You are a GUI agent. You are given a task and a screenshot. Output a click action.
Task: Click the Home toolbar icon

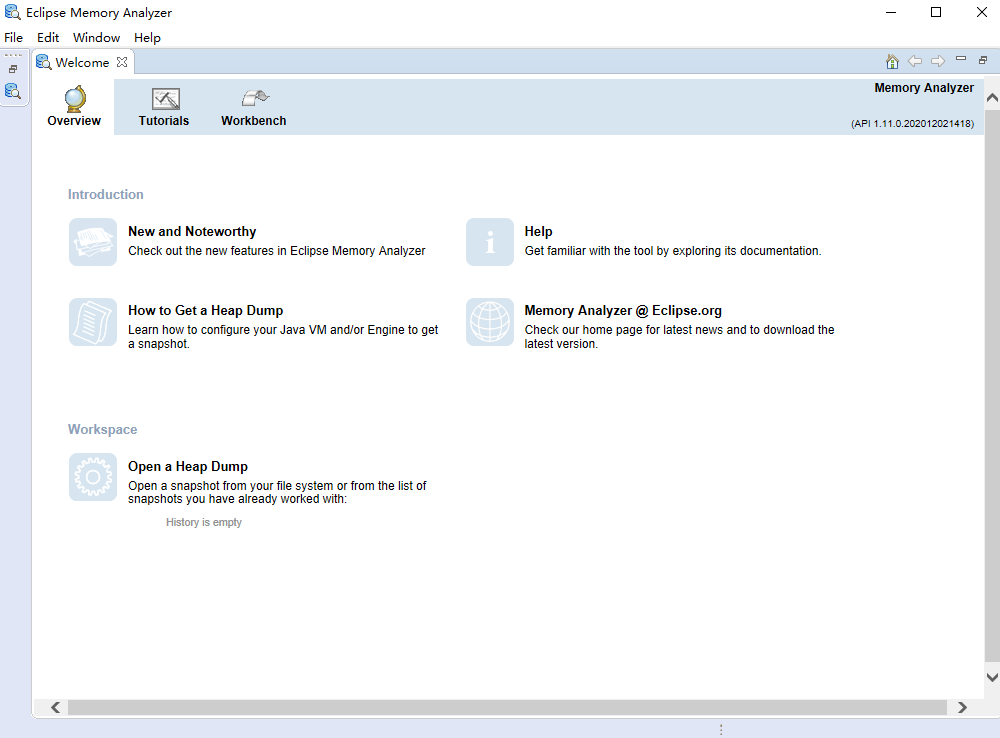(892, 61)
